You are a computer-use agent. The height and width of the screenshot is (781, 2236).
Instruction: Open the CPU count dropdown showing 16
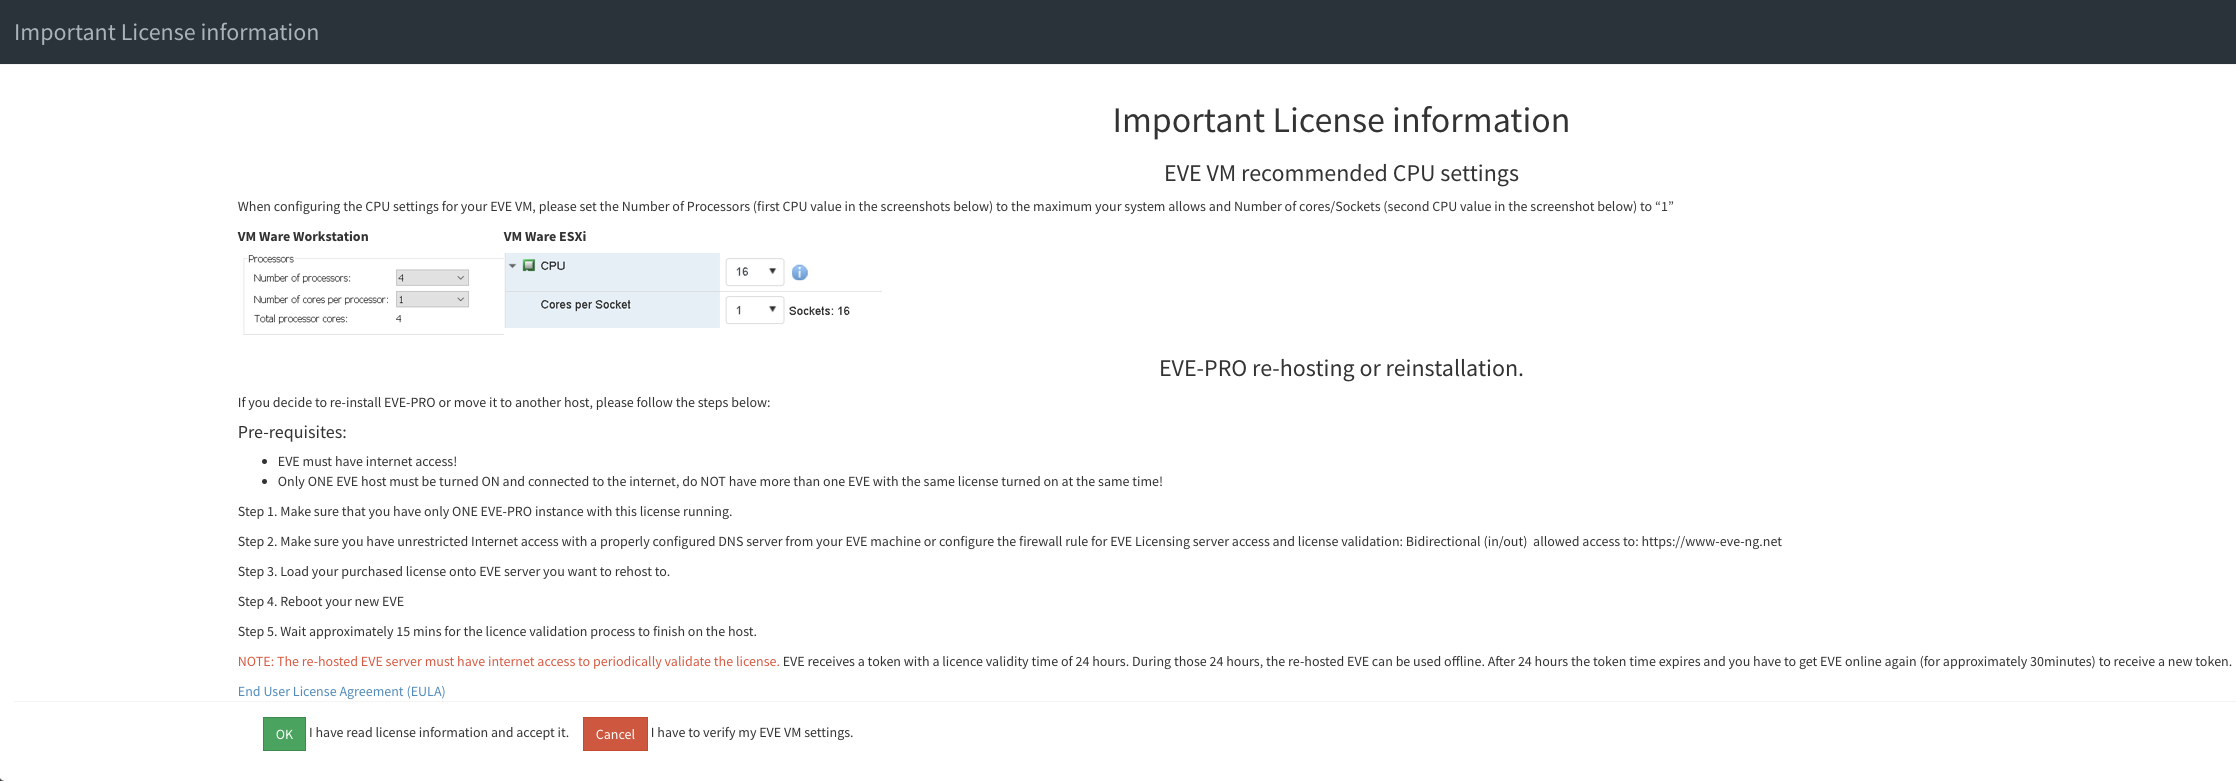(x=754, y=271)
